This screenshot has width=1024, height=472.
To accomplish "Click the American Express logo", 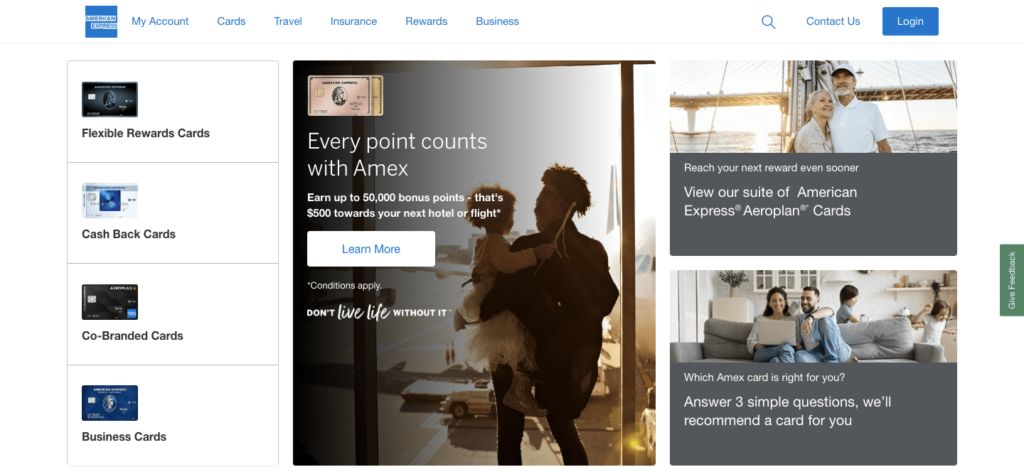I will click(x=101, y=22).
